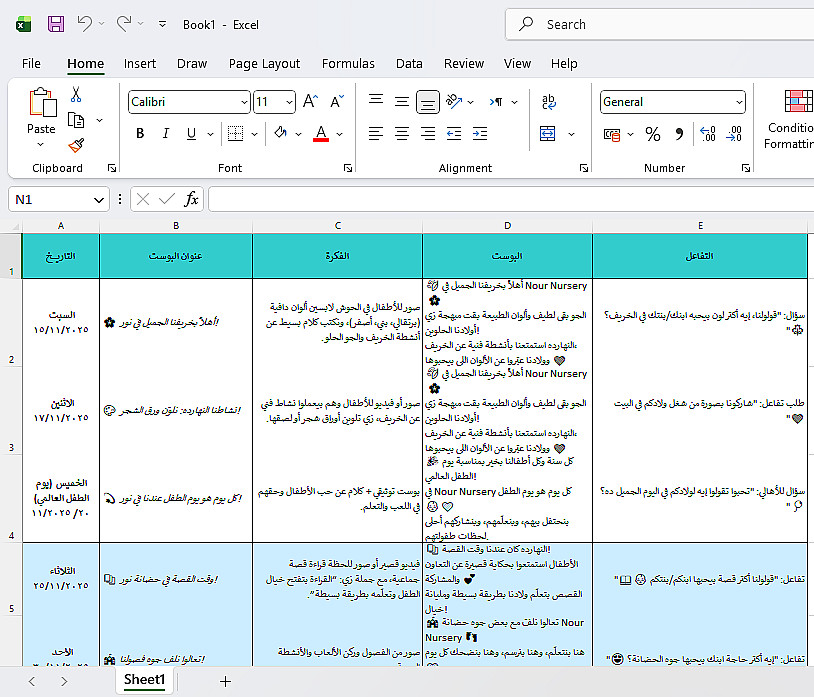Apply Comma Style
This screenshot has height=697, width=814.
coord(679,134)
